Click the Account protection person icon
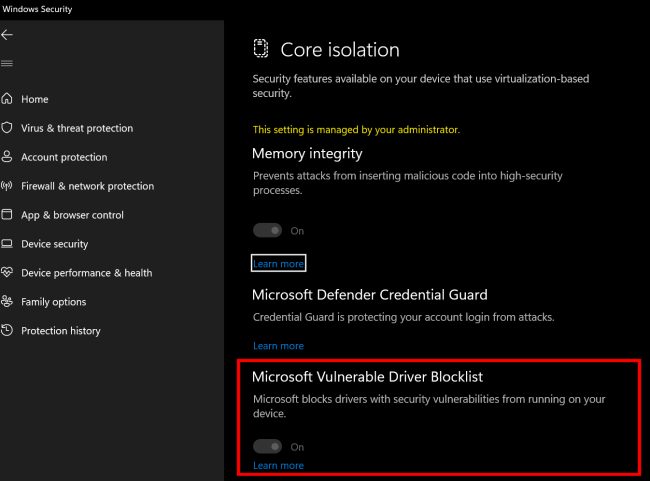This screenshot has height=481, width=650. (x=7, y=157)
